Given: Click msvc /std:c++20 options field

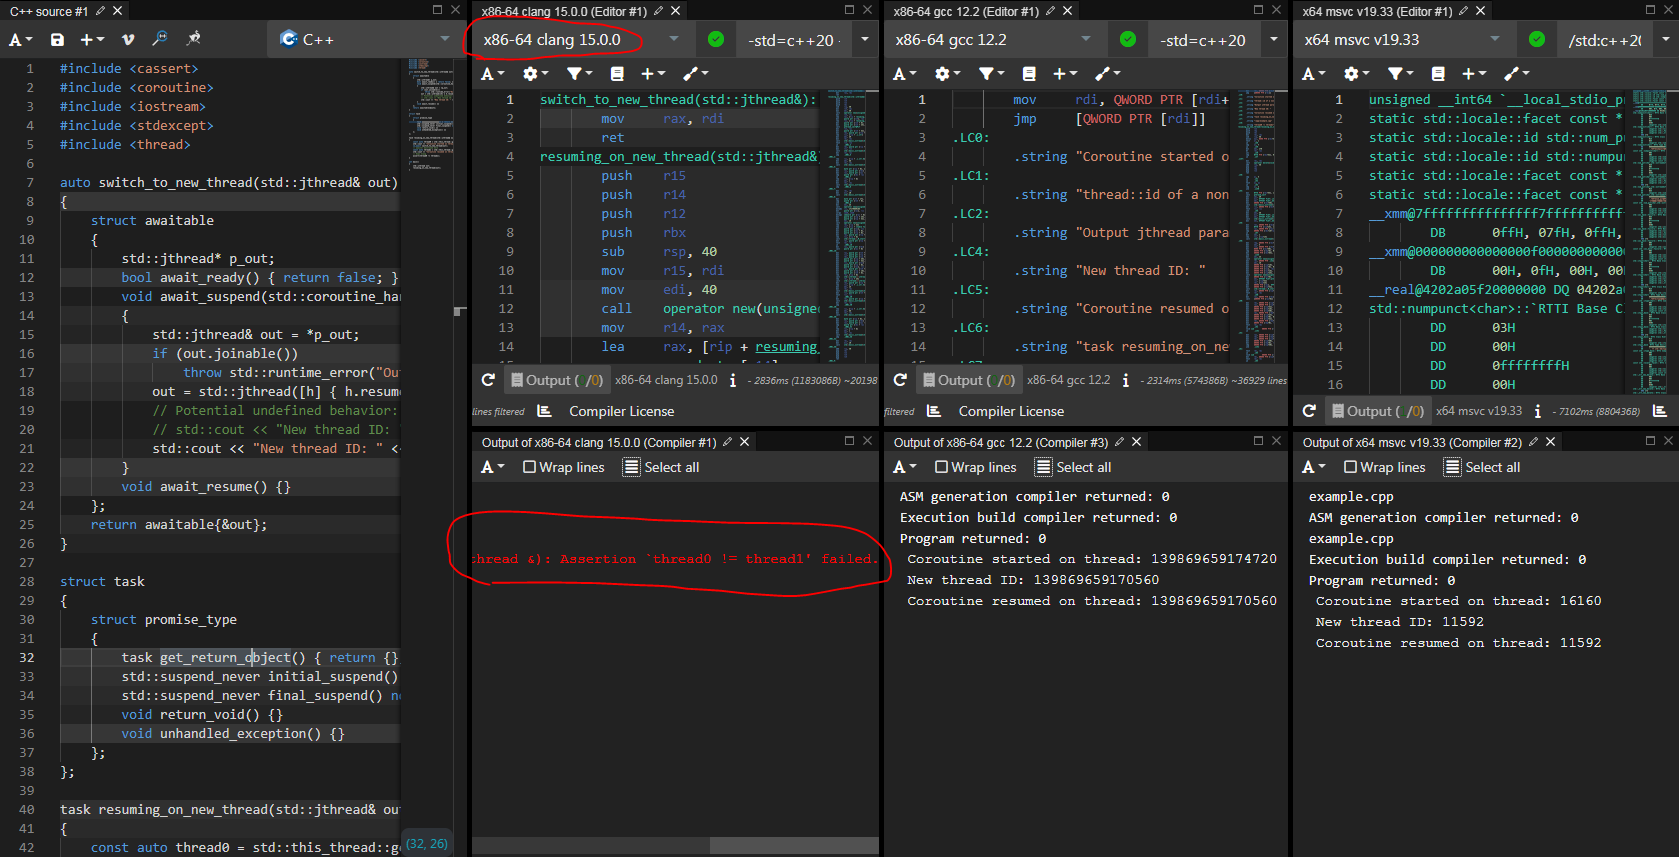Looking at the screenshot, I should point(1605,40).
